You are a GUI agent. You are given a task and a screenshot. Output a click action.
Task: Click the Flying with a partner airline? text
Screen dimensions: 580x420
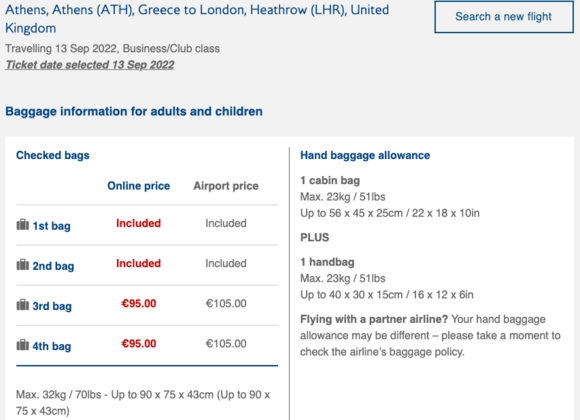[374, 319]
